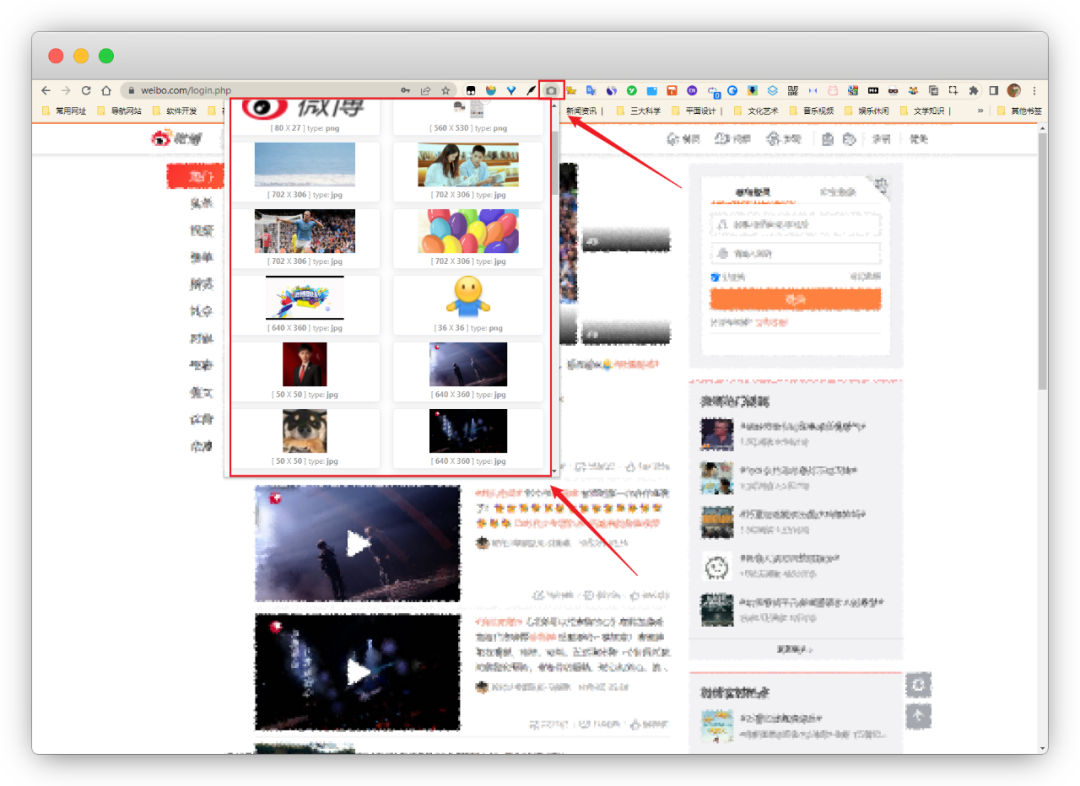Click the back-to-top arrow button
This screenshot has height=786, width=1080.
(x=918, y=716)
